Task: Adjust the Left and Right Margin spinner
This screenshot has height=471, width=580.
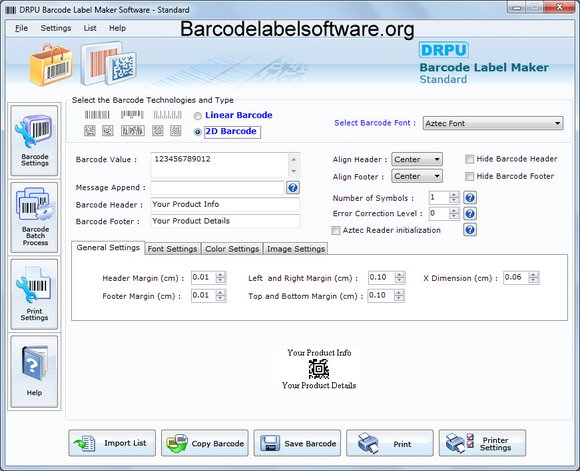Action: click(399, 277)
